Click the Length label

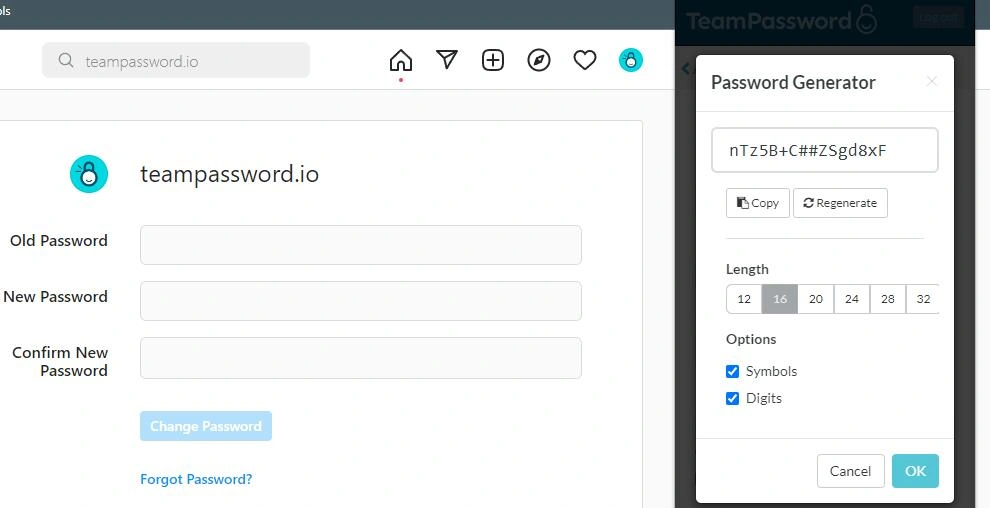click(x=747, y=269)
